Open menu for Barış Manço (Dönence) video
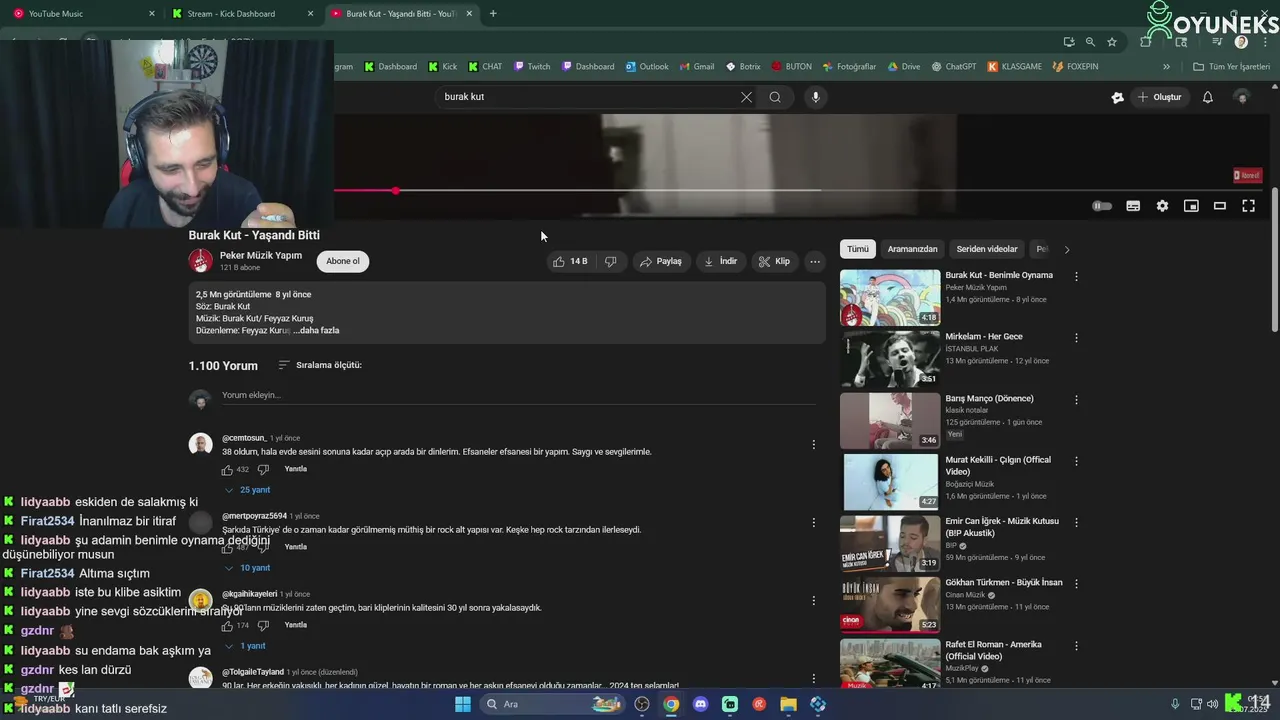This screenshot has height=720, width=1280. coord(1076,399)
